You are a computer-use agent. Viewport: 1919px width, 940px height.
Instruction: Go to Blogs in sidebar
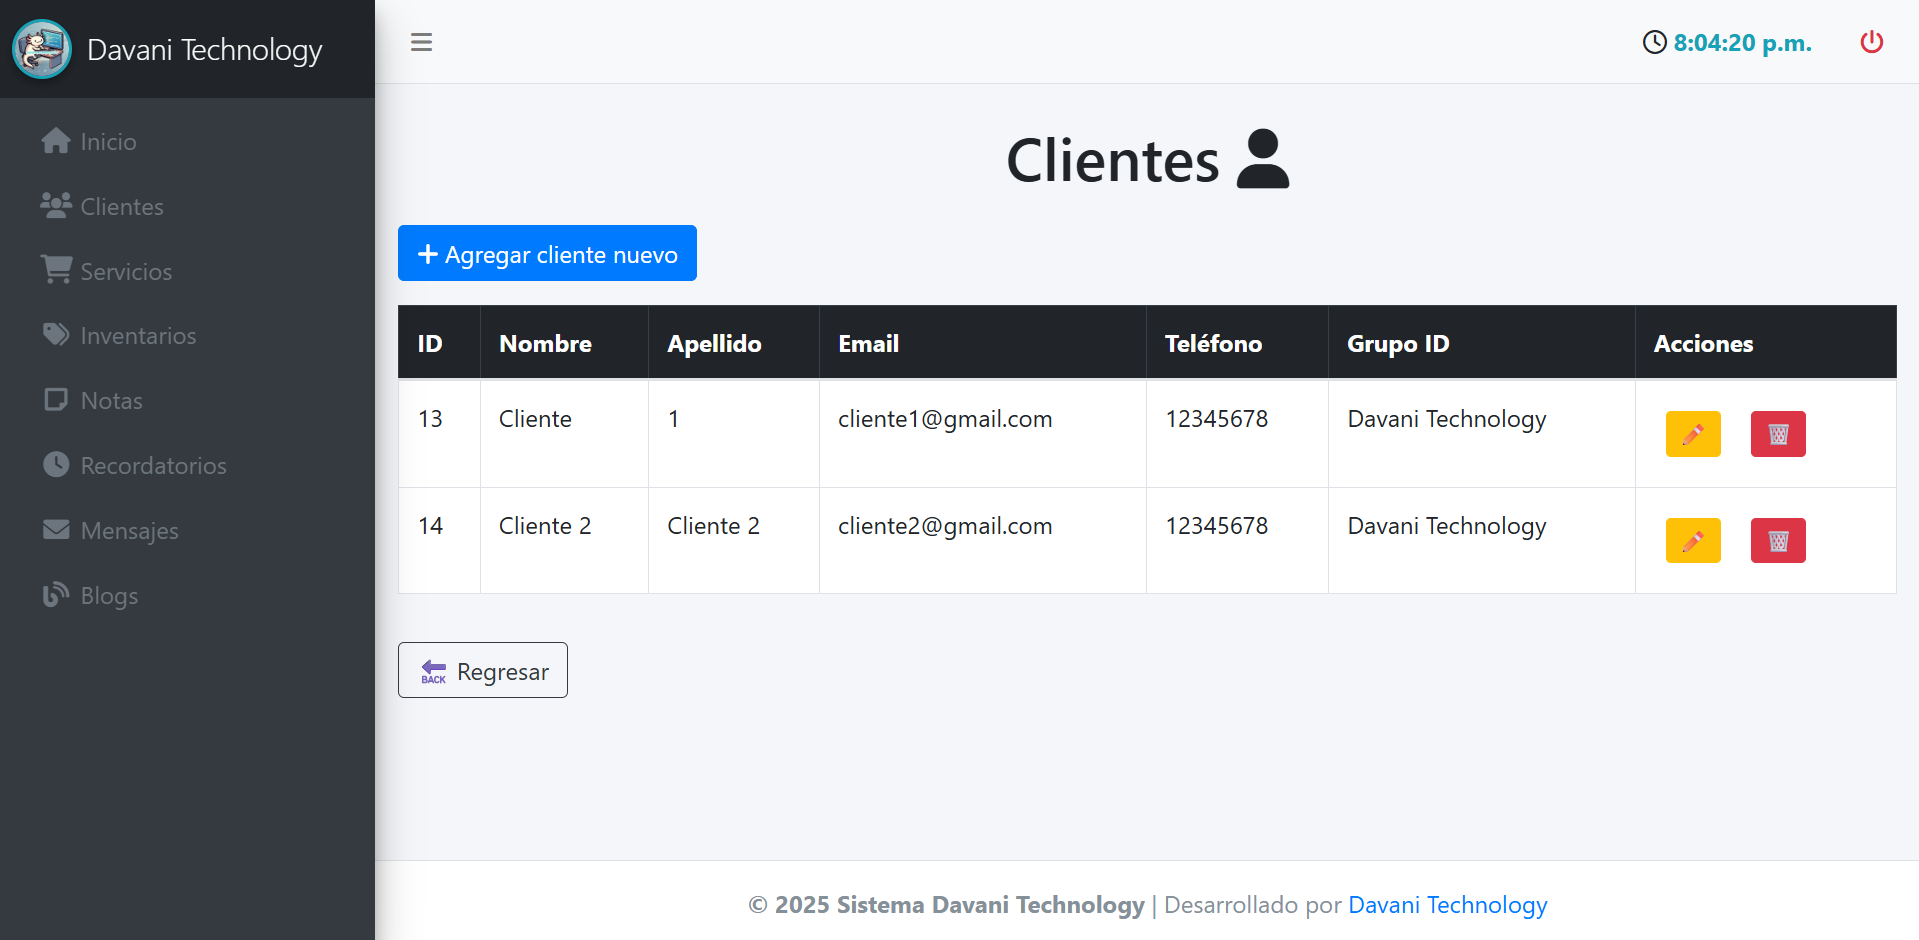pyautogui.click(x=108, y=596)
